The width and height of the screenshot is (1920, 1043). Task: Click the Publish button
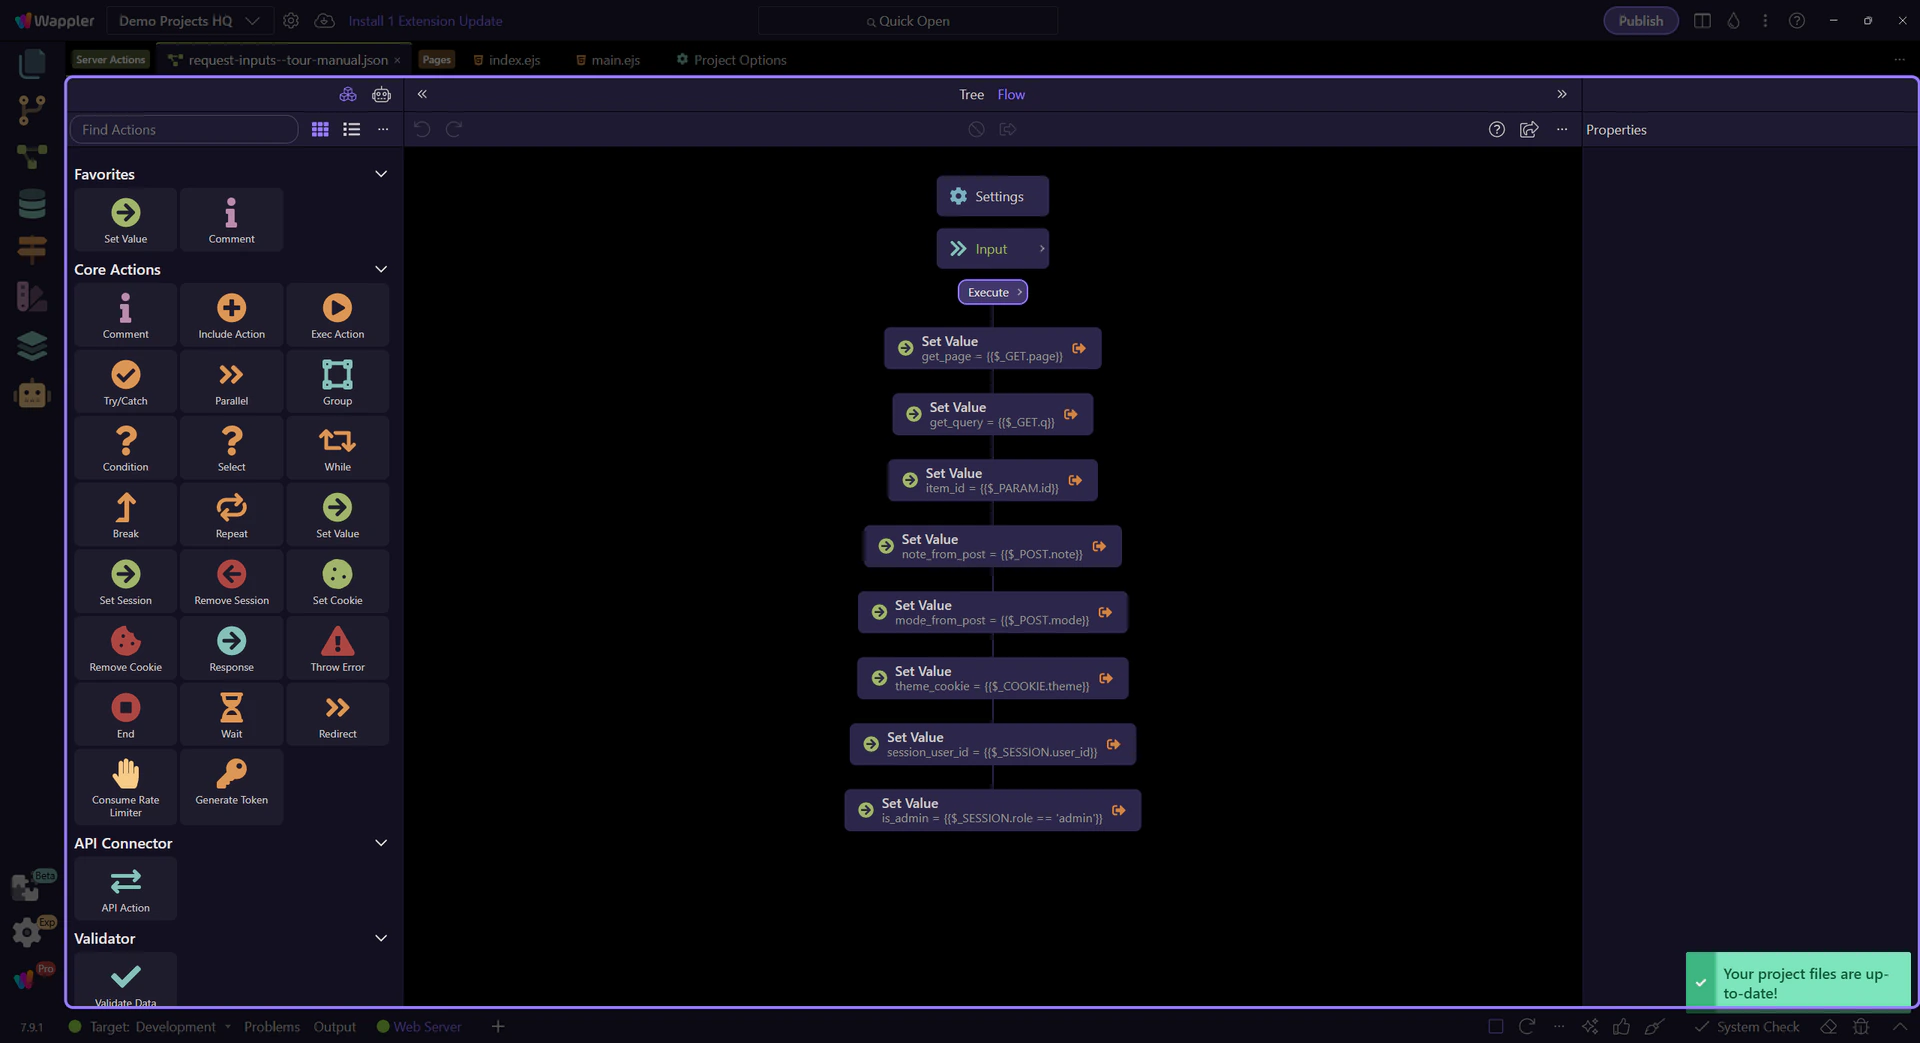tap(1640, 21)
